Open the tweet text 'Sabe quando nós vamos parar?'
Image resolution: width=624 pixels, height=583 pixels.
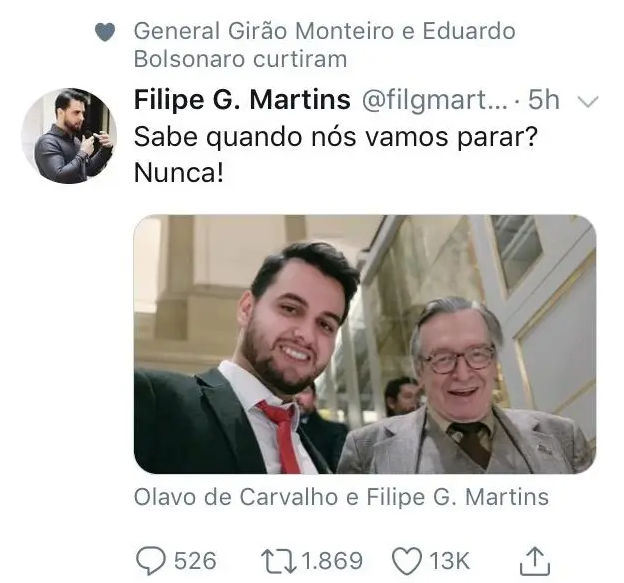coord(336,137)
